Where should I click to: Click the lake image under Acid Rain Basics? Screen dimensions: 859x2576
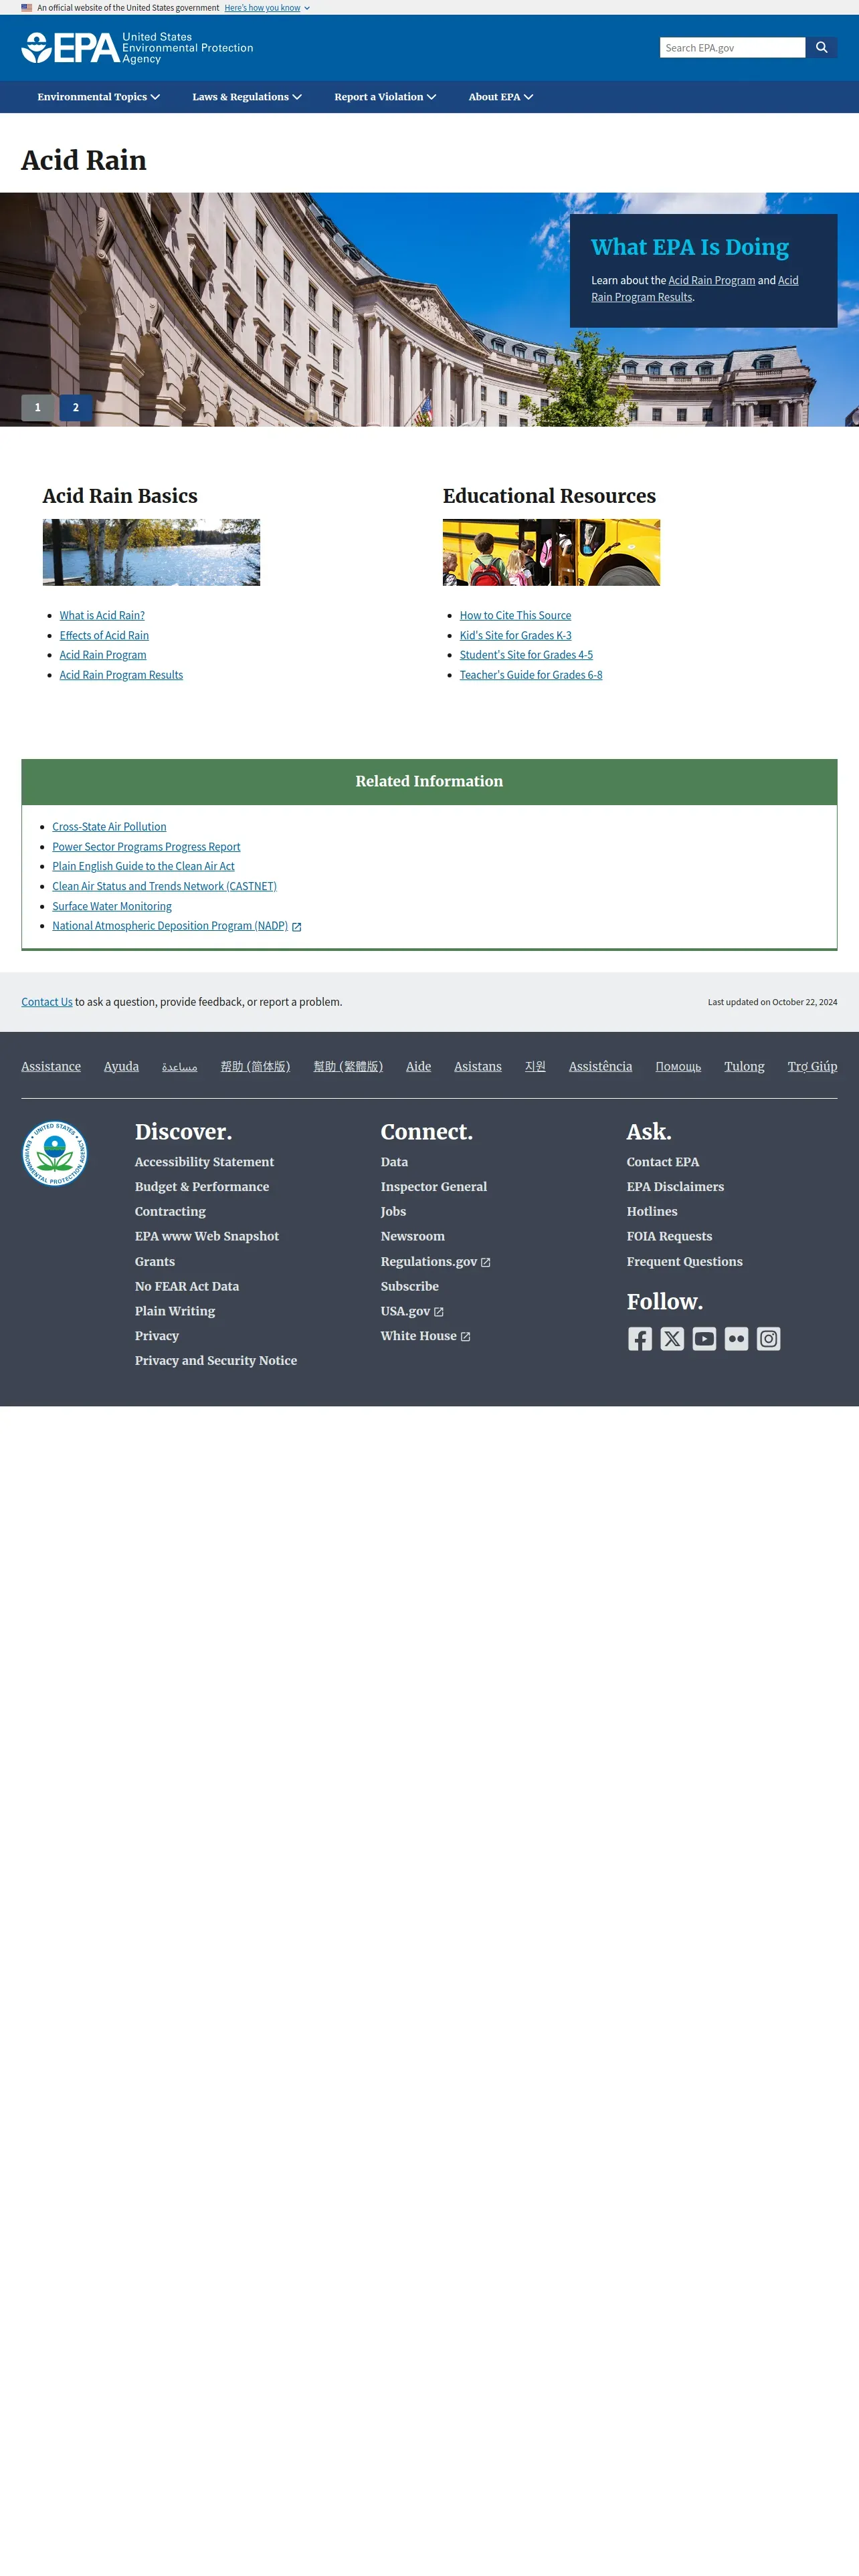151,552
